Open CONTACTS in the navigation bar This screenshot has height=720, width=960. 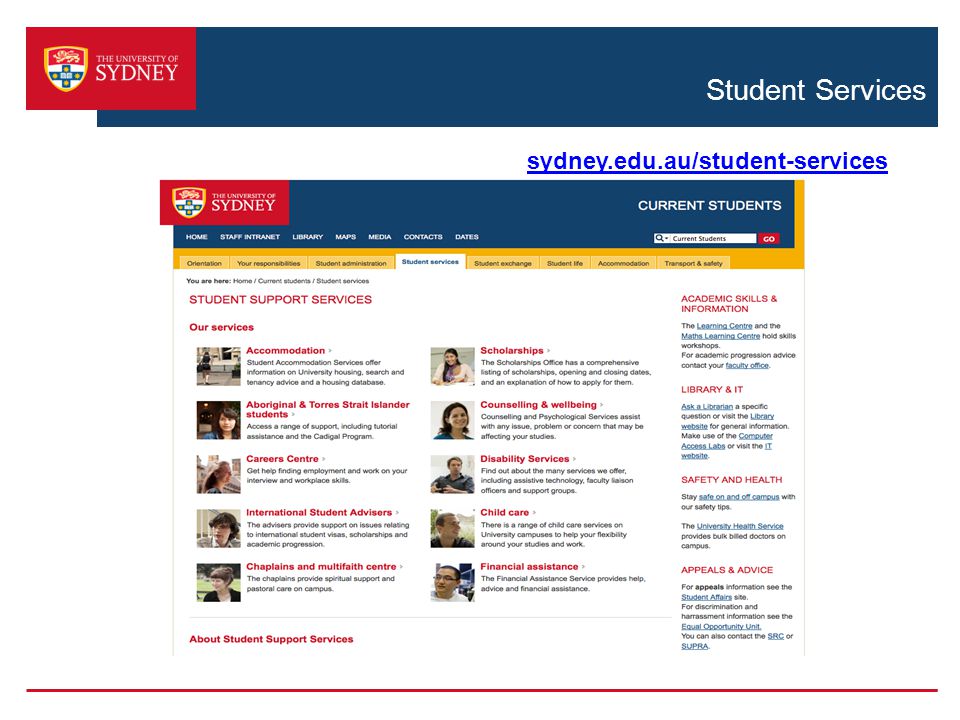pyautogui.click(x=423, y=237)
